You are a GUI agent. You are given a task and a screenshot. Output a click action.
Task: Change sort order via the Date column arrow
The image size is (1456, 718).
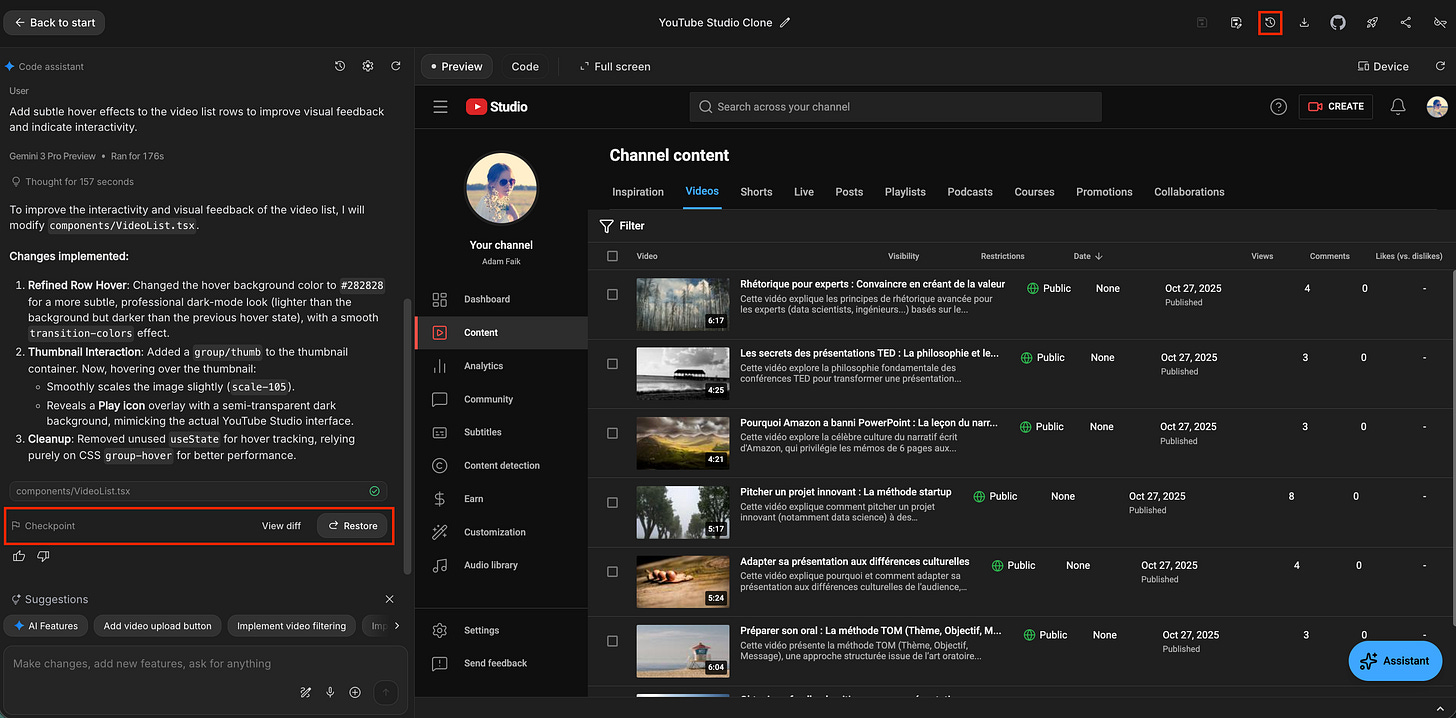(x=1100, y=256)
